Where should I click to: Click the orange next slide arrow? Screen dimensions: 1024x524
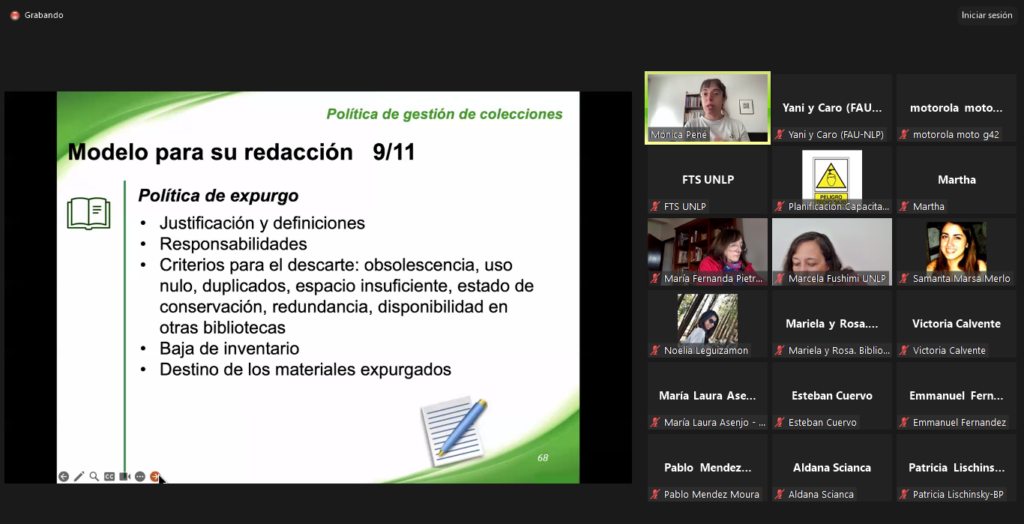tap(155, 477)
